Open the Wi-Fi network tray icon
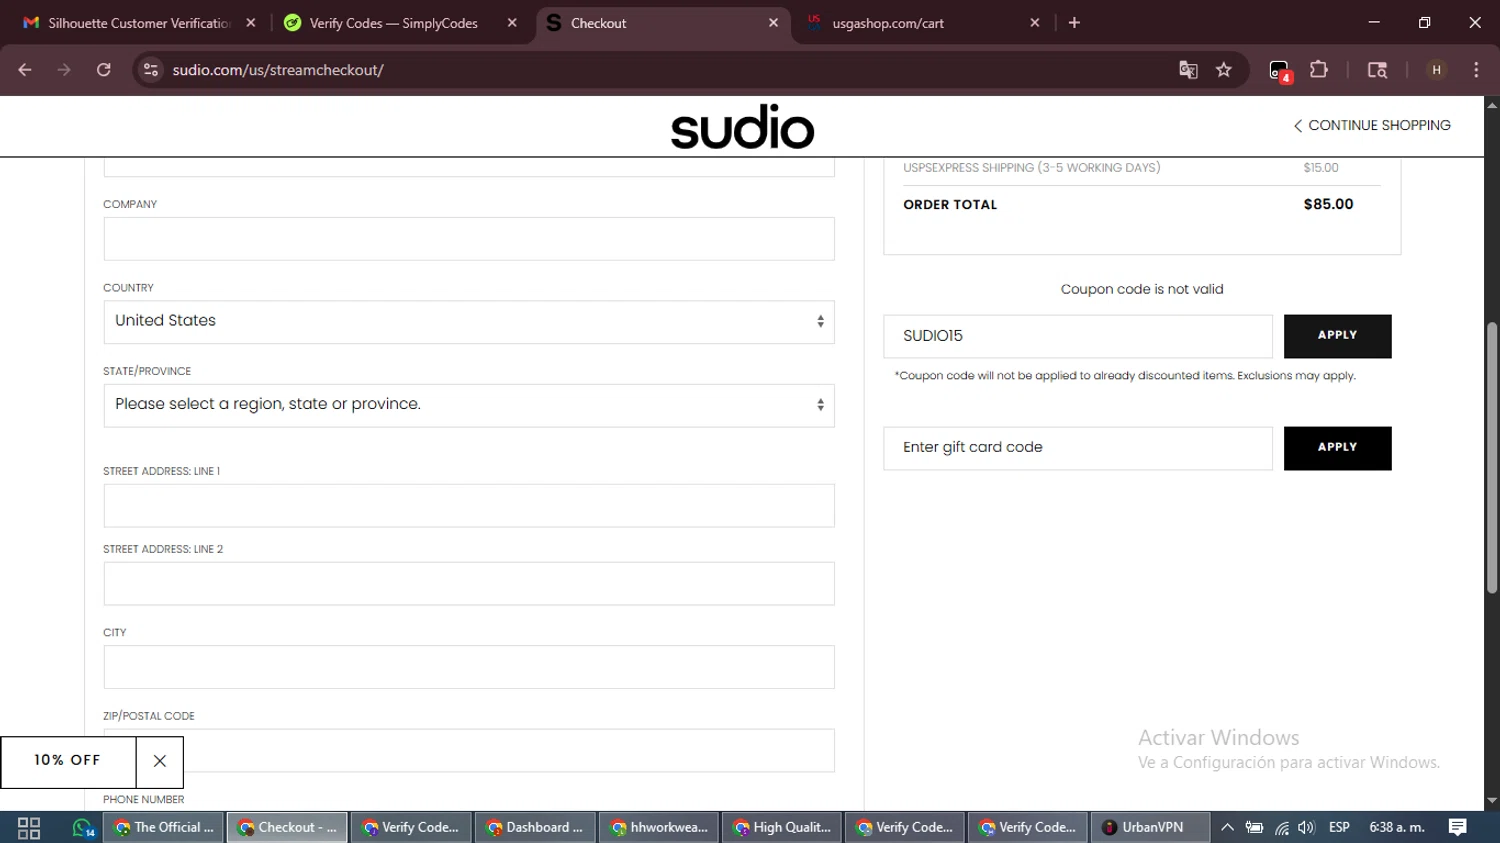 point(1281,828)
